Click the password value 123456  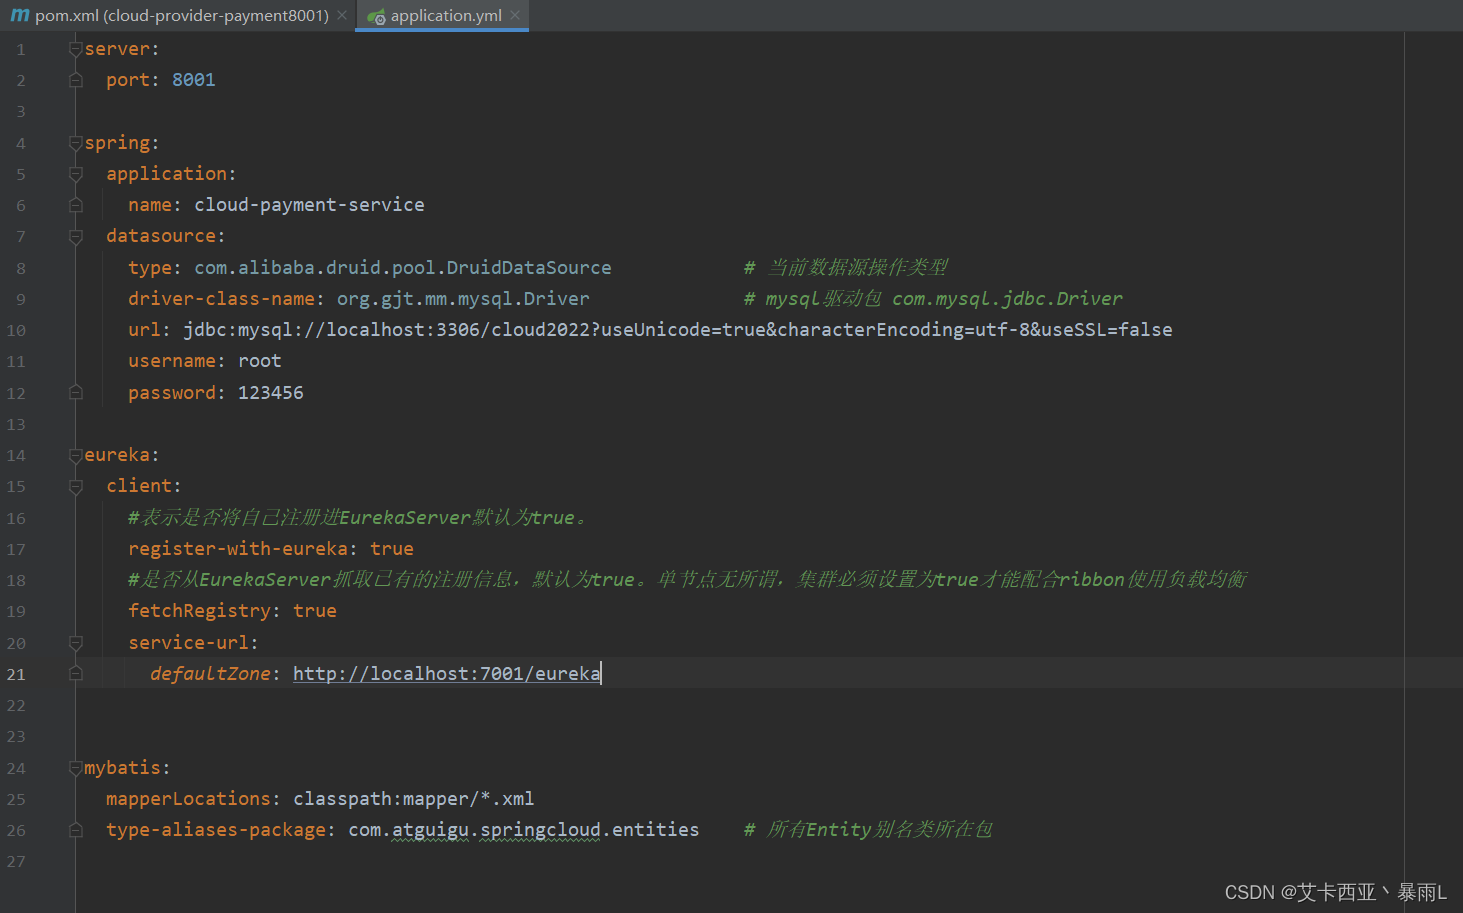pyautogui.click(x=270, y=392)
